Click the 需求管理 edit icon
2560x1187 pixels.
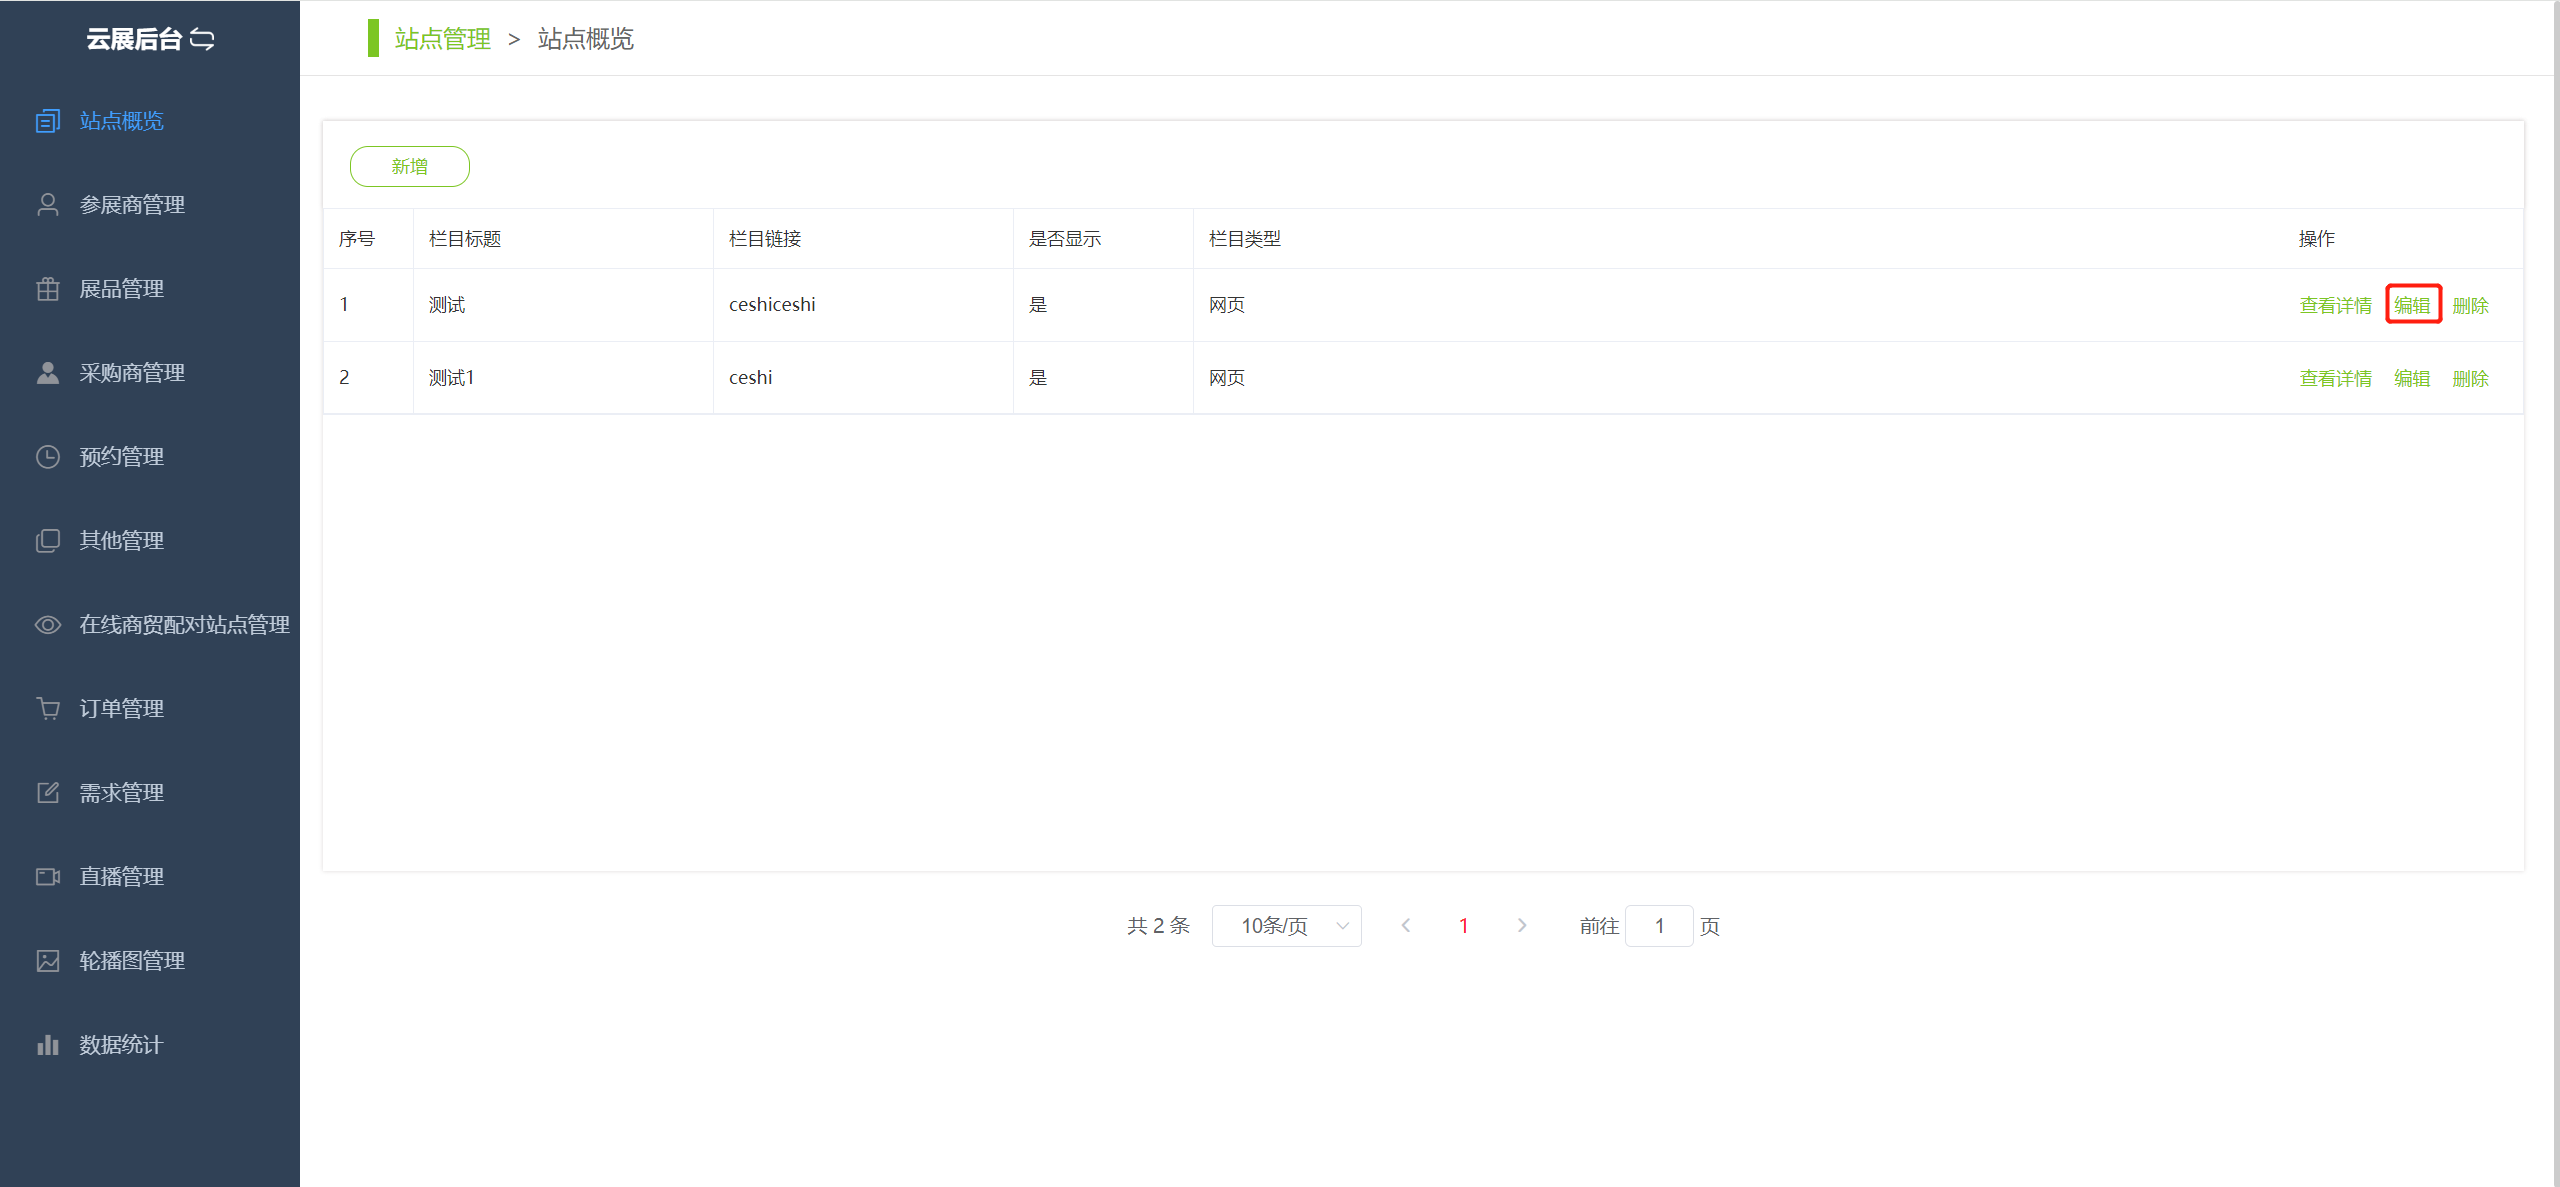pyautogui.click(x=48, y=793)
